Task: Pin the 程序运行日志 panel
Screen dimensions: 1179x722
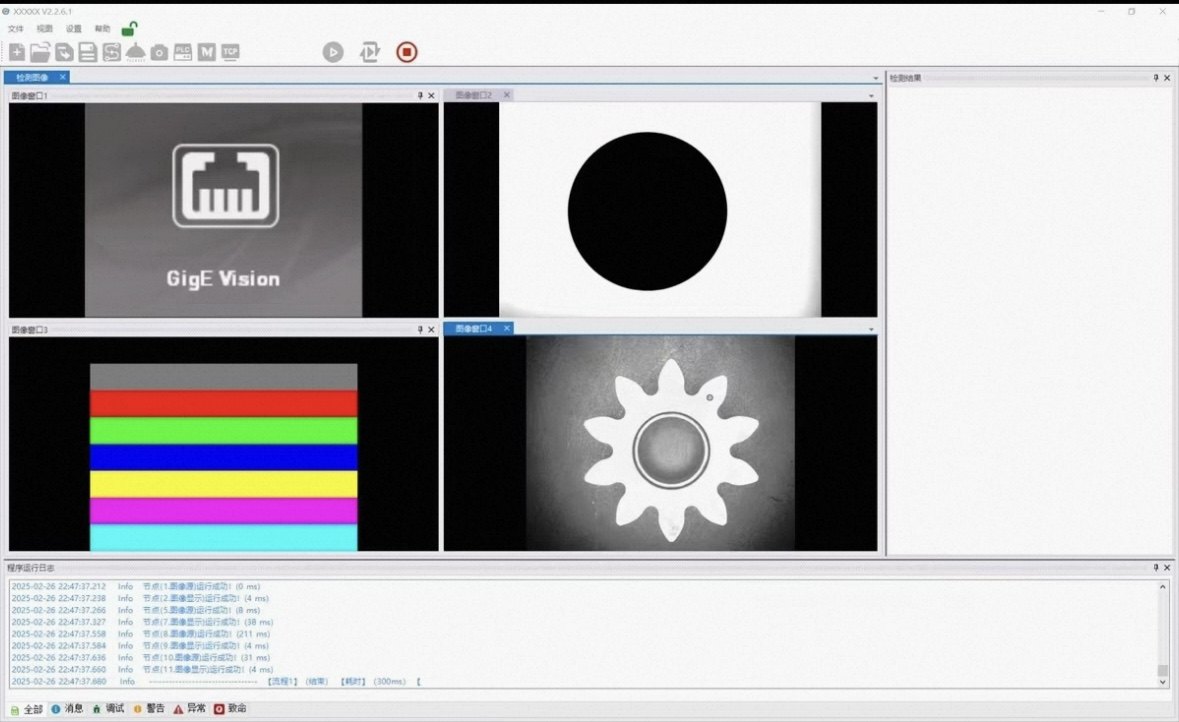Action: (x=1156, y=568)
